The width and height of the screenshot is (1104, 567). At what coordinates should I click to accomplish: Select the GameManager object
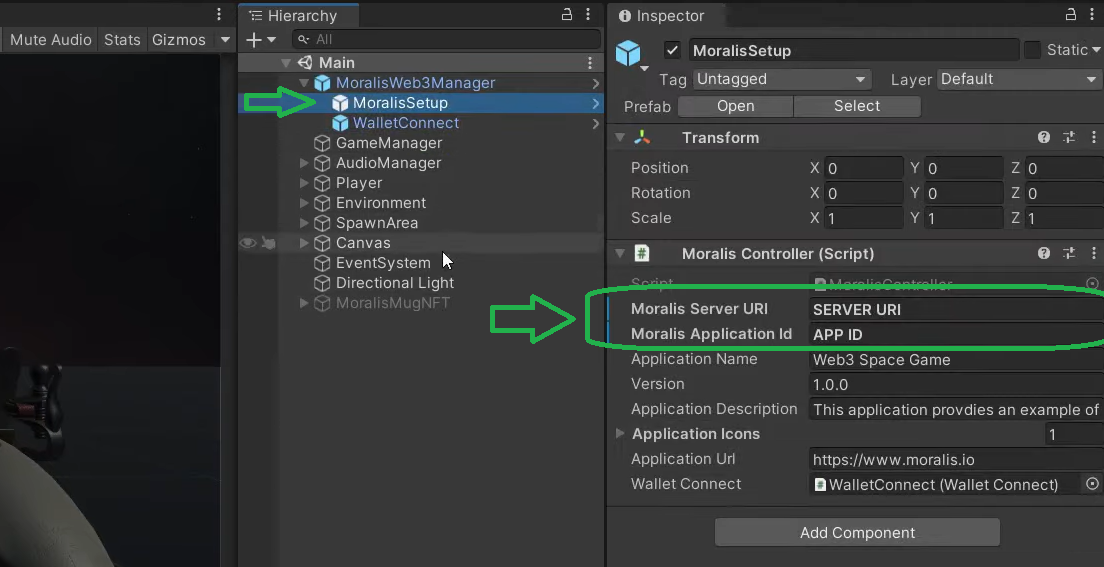click(x=389, y=143)
